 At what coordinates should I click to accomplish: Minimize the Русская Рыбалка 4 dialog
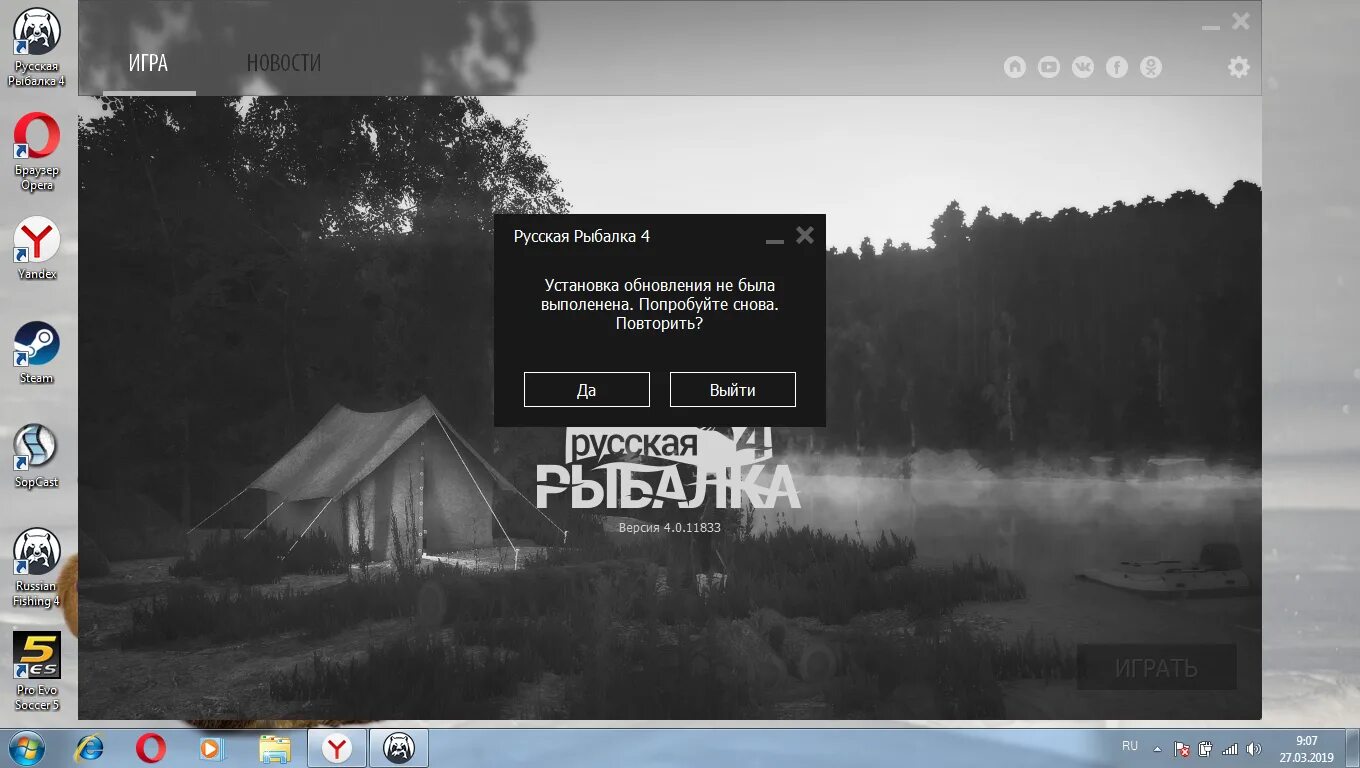coord(774,240)
